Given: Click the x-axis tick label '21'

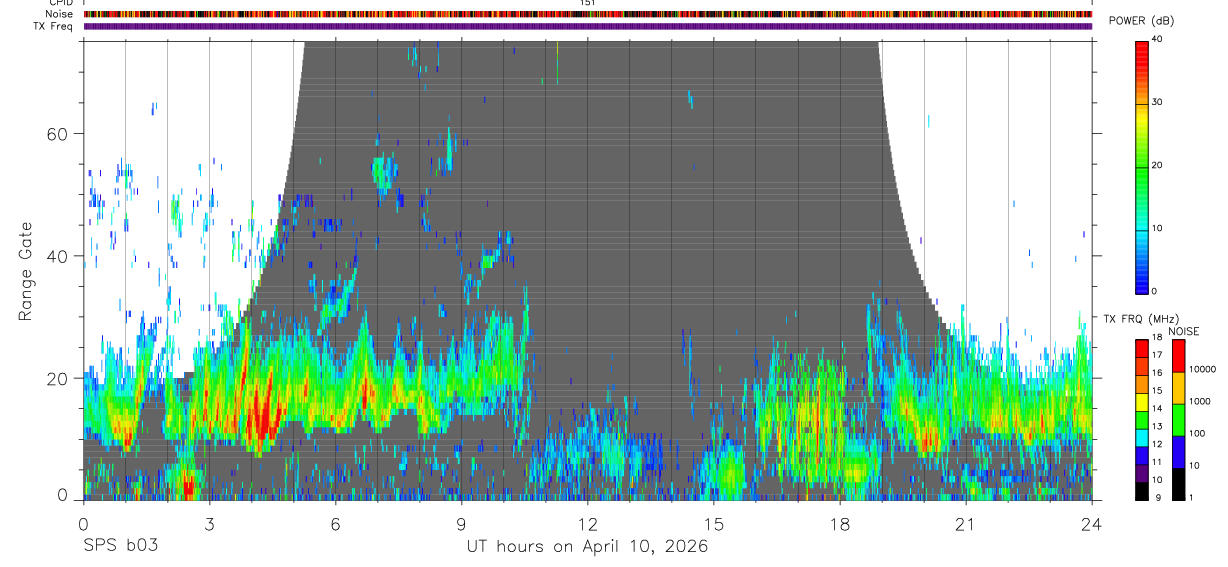Looking at the screenshot, I should [x=965, y=524].
